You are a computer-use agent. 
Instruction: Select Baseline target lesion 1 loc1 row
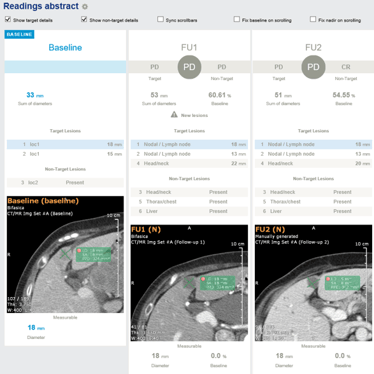pos(65,144)
